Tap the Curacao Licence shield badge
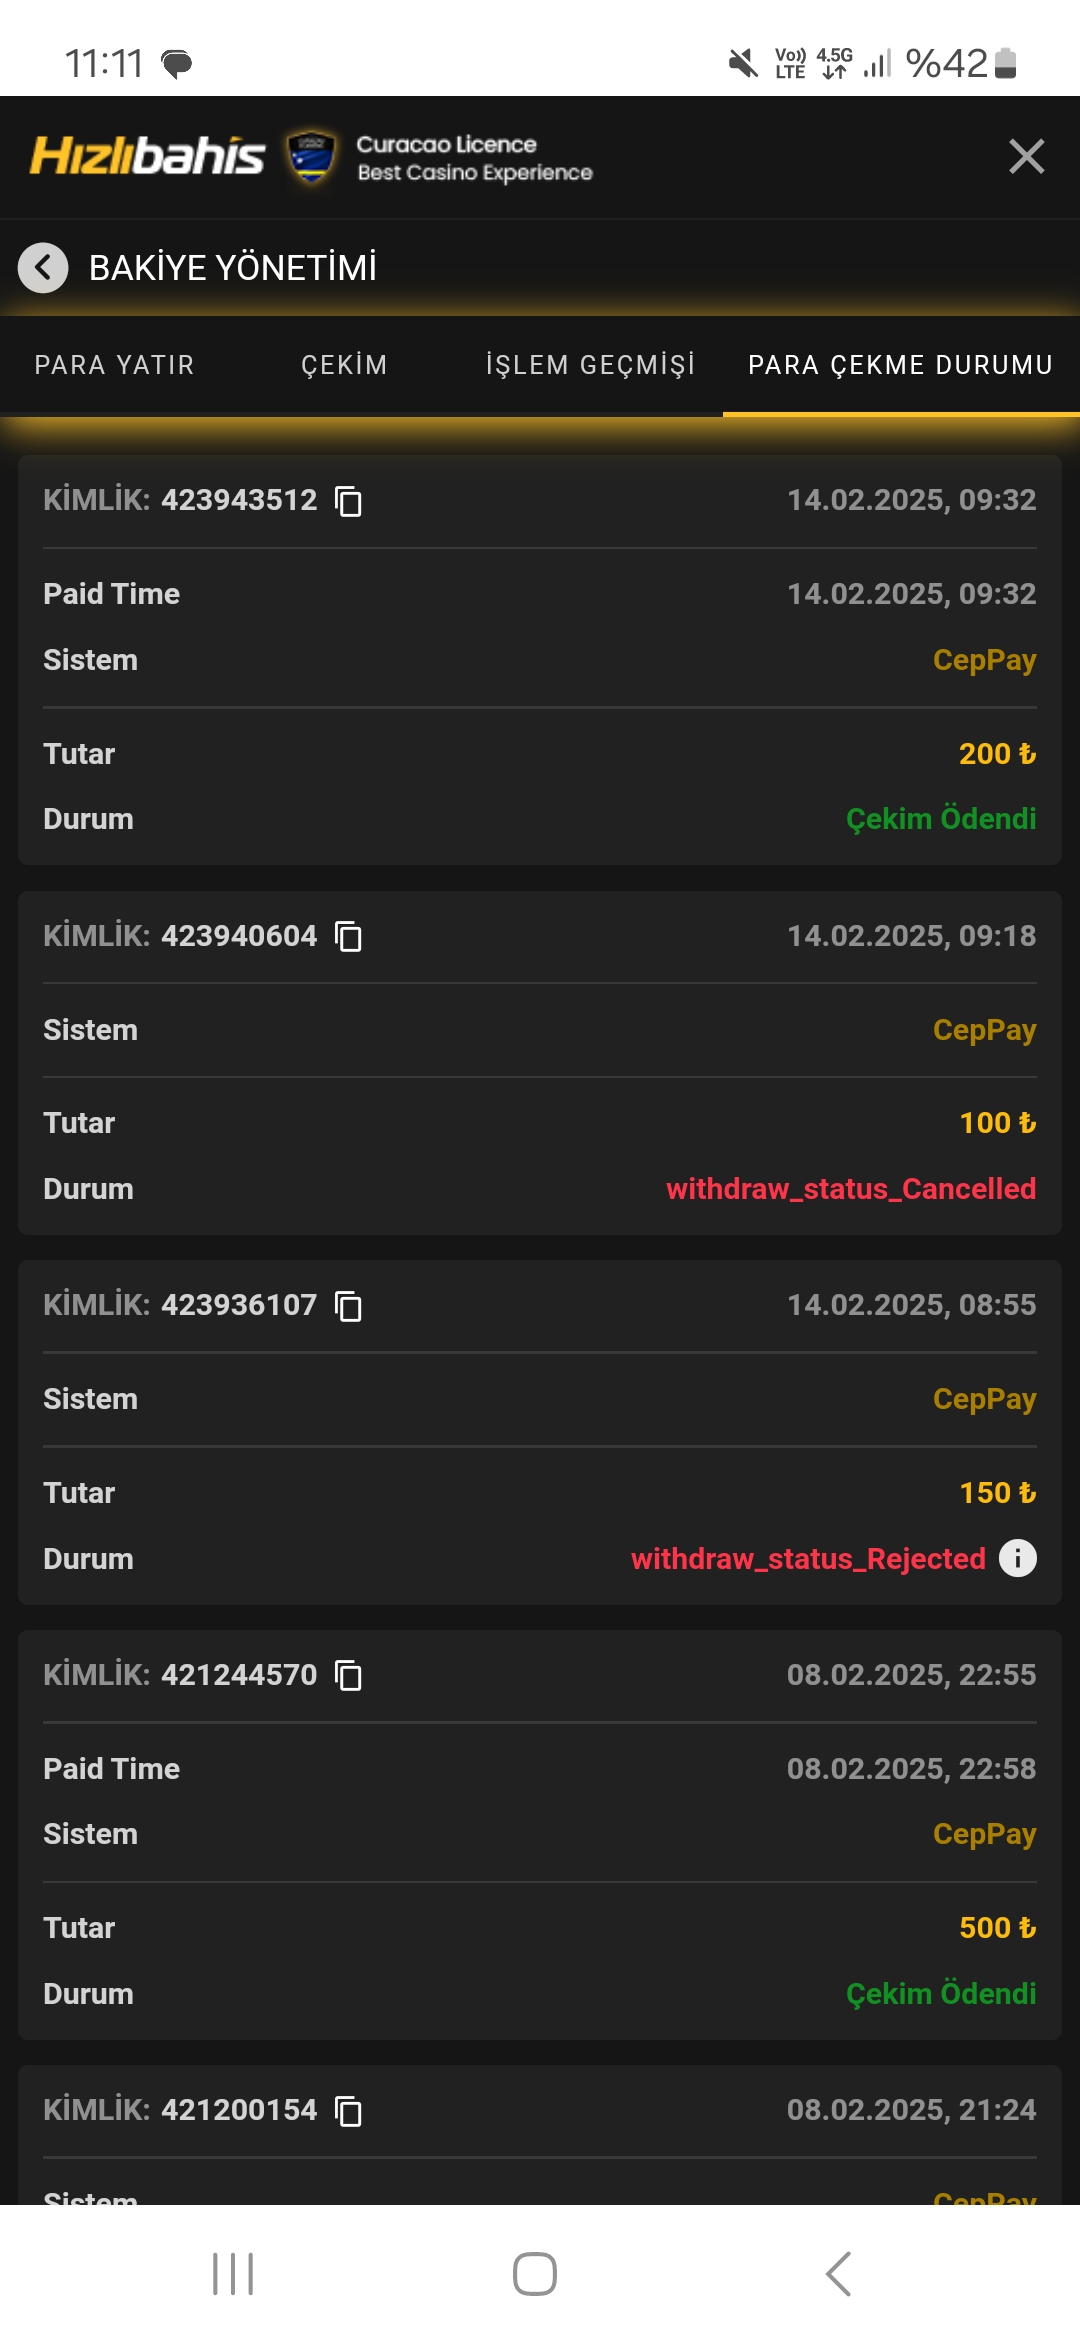The image size is (1080, 2340). tap(311, 157)
